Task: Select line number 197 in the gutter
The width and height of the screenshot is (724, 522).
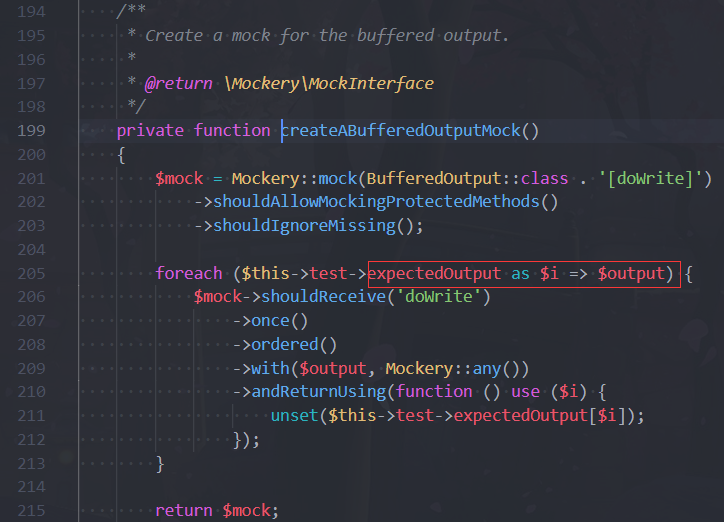Action: point(31,84)
